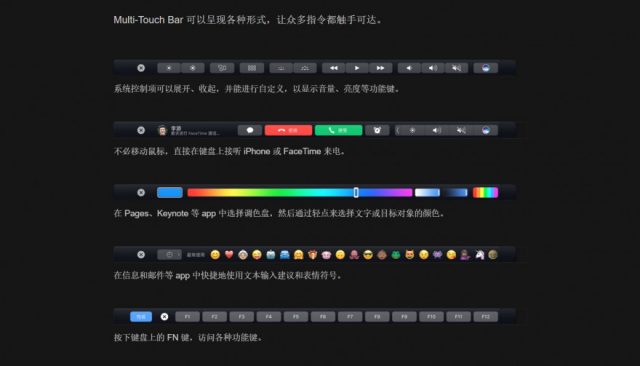Tap the message reply bubble icon
640x366 pixels.
(x=250, y=130)
